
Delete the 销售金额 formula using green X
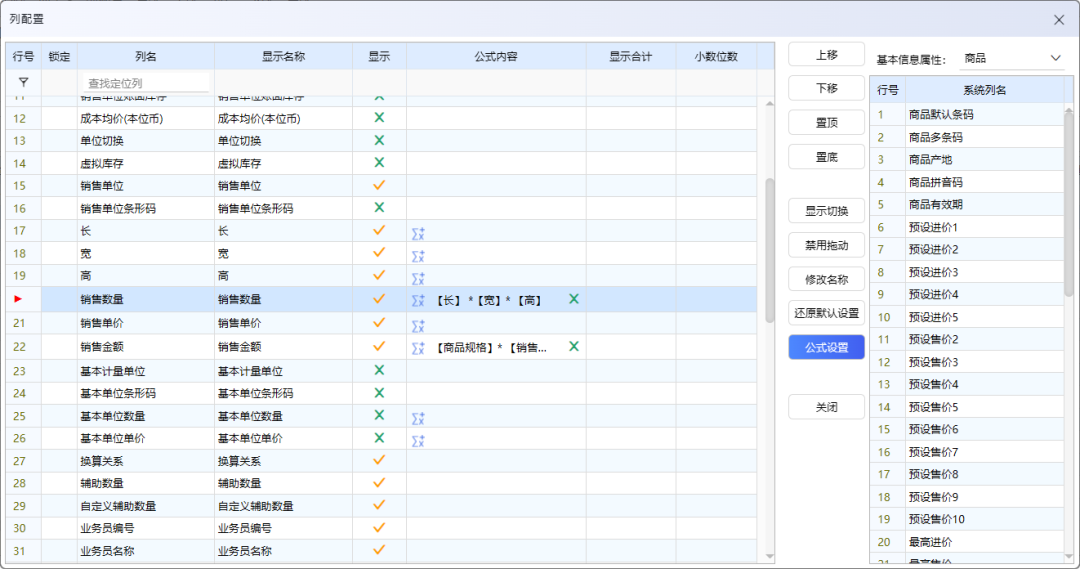click(x=574, y=346)
